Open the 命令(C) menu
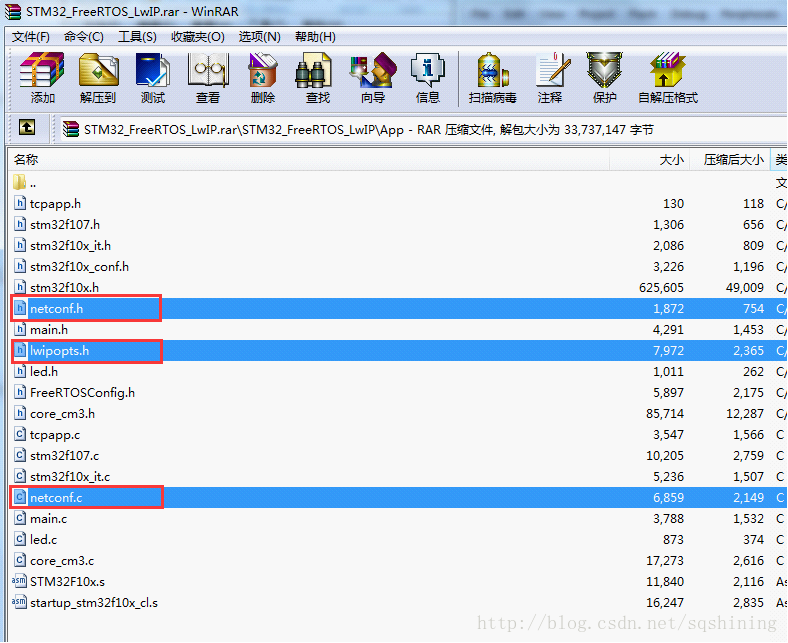Screen dimensions: 788x643 84,37
